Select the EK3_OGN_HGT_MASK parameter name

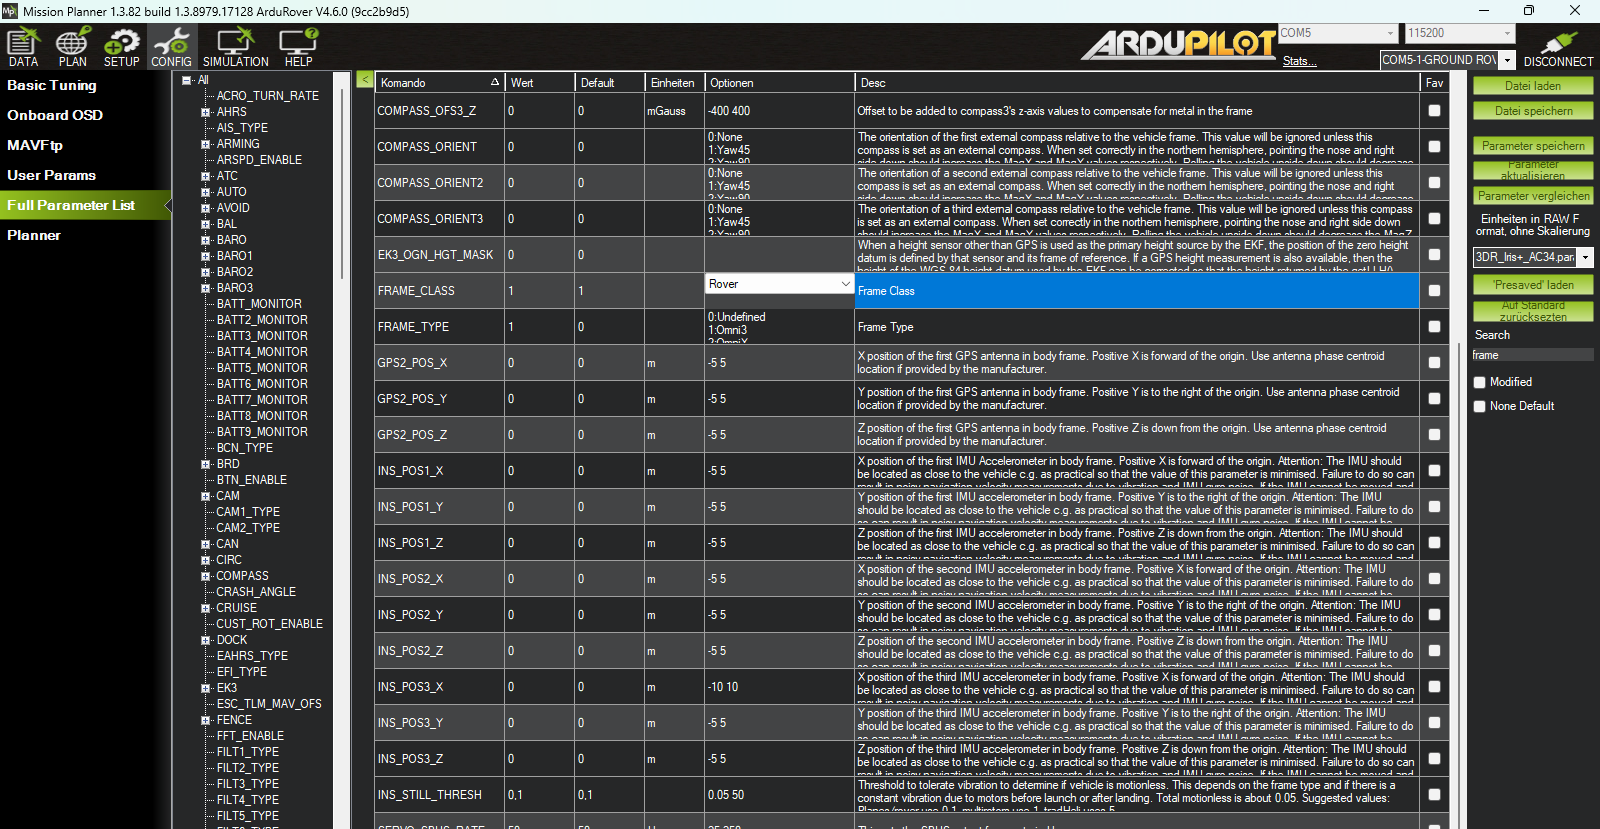(435, 255)
